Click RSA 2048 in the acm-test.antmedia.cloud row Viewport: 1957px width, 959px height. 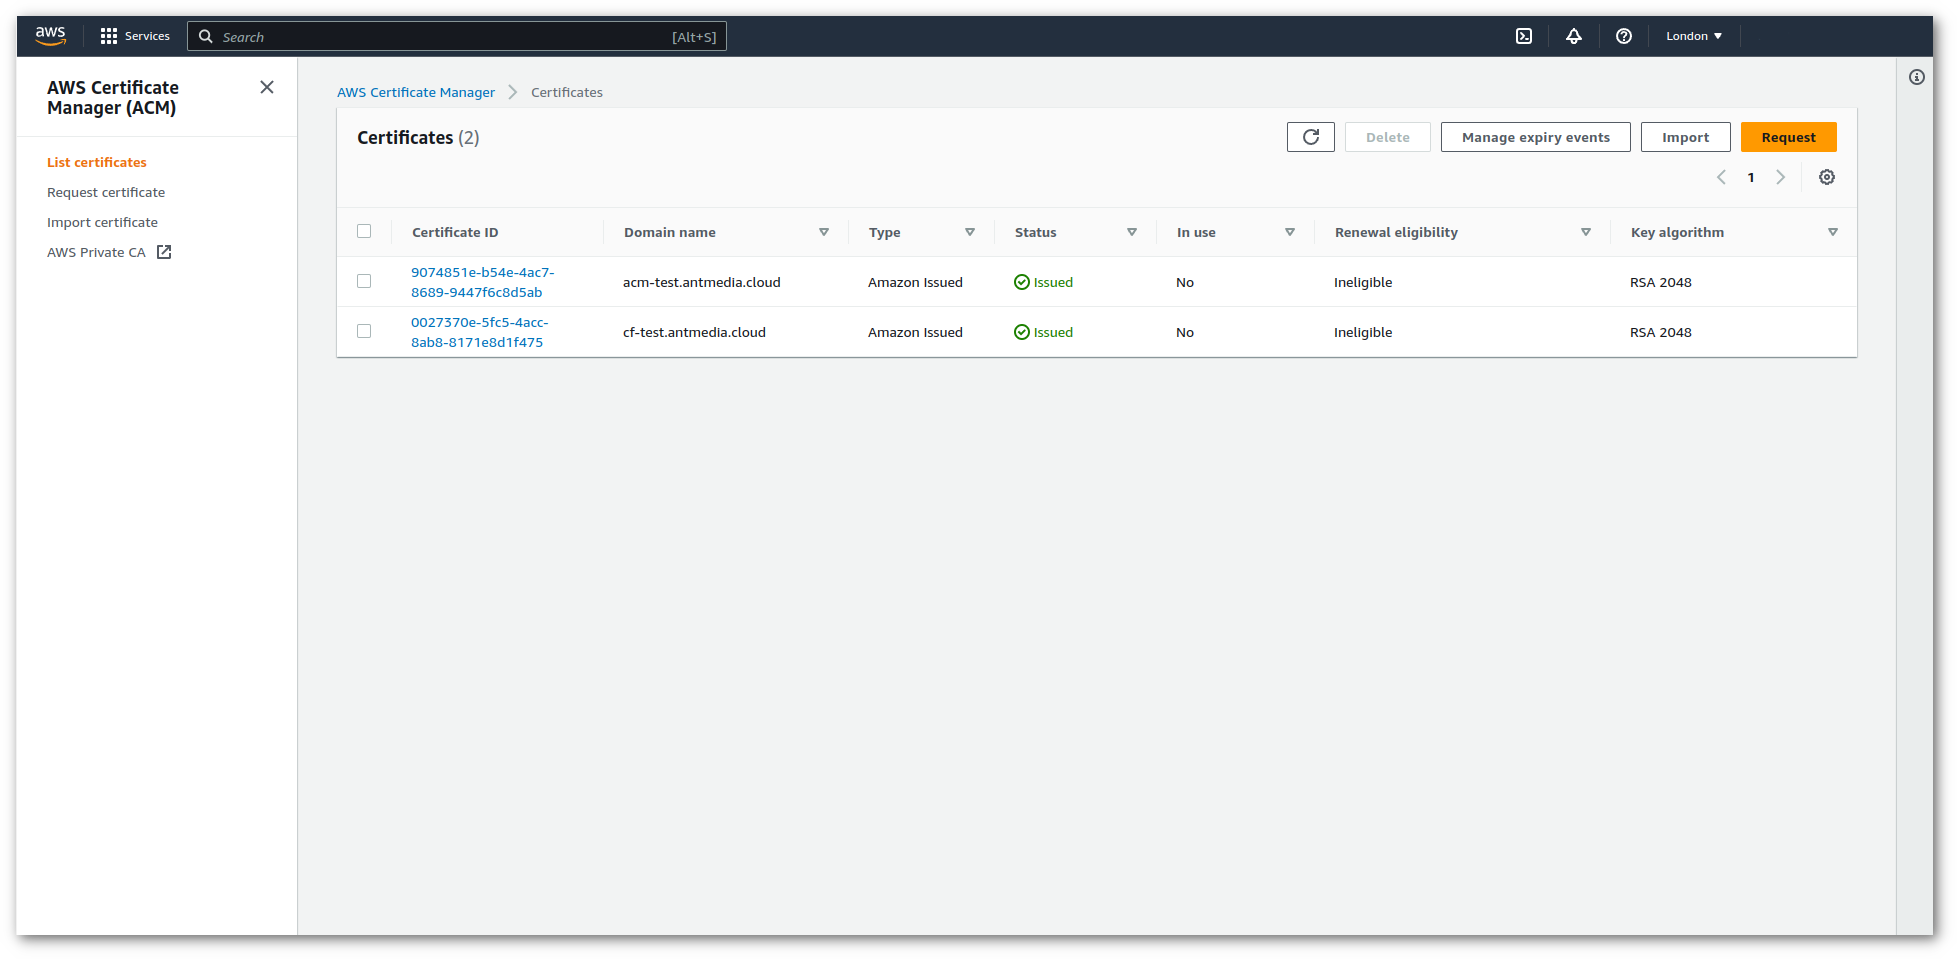coord(1661,282)
